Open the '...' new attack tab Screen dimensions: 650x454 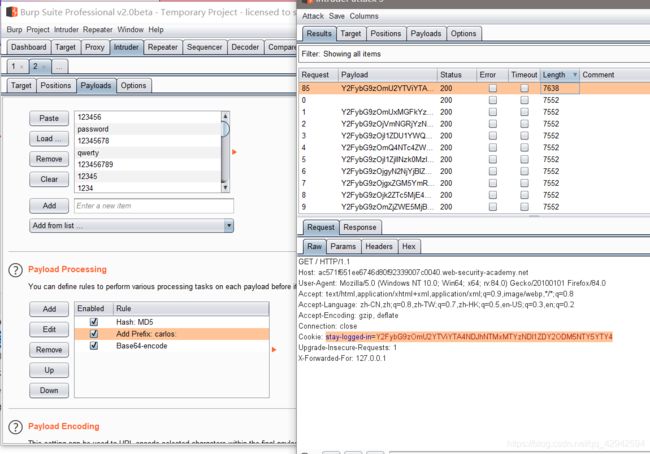coord(60,66)
